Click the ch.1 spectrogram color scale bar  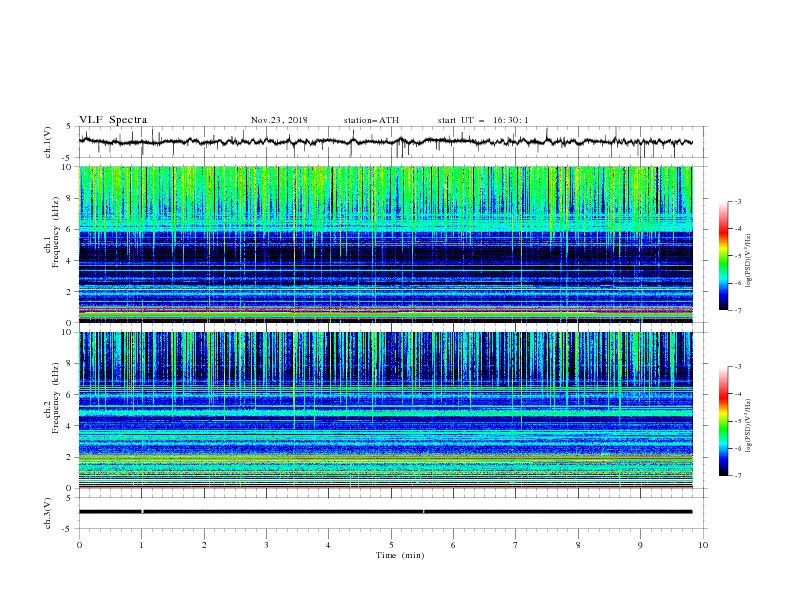[x=724, y=256]
